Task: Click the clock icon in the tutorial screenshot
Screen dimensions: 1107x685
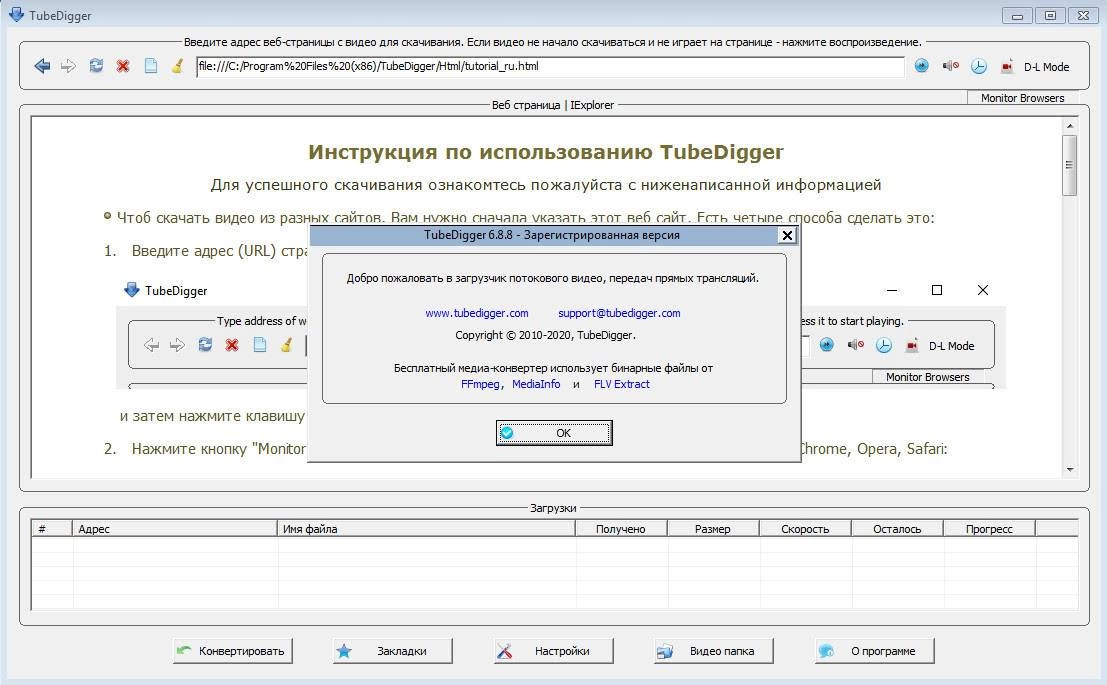Action: coord(883,345)
